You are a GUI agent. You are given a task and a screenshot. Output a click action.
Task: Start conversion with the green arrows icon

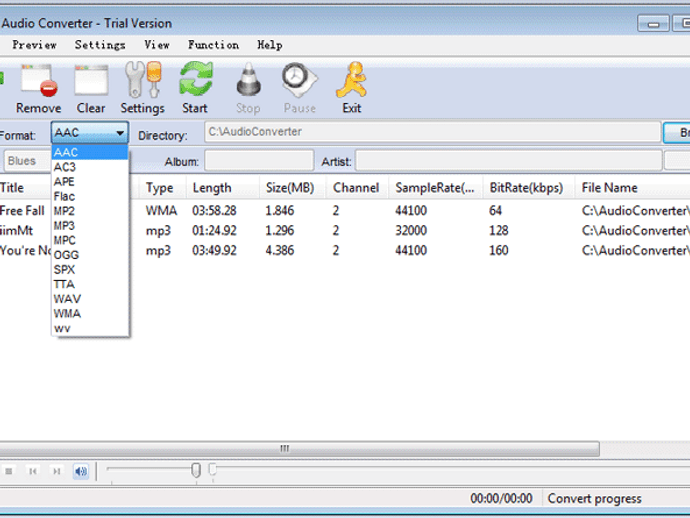(195, 88)
